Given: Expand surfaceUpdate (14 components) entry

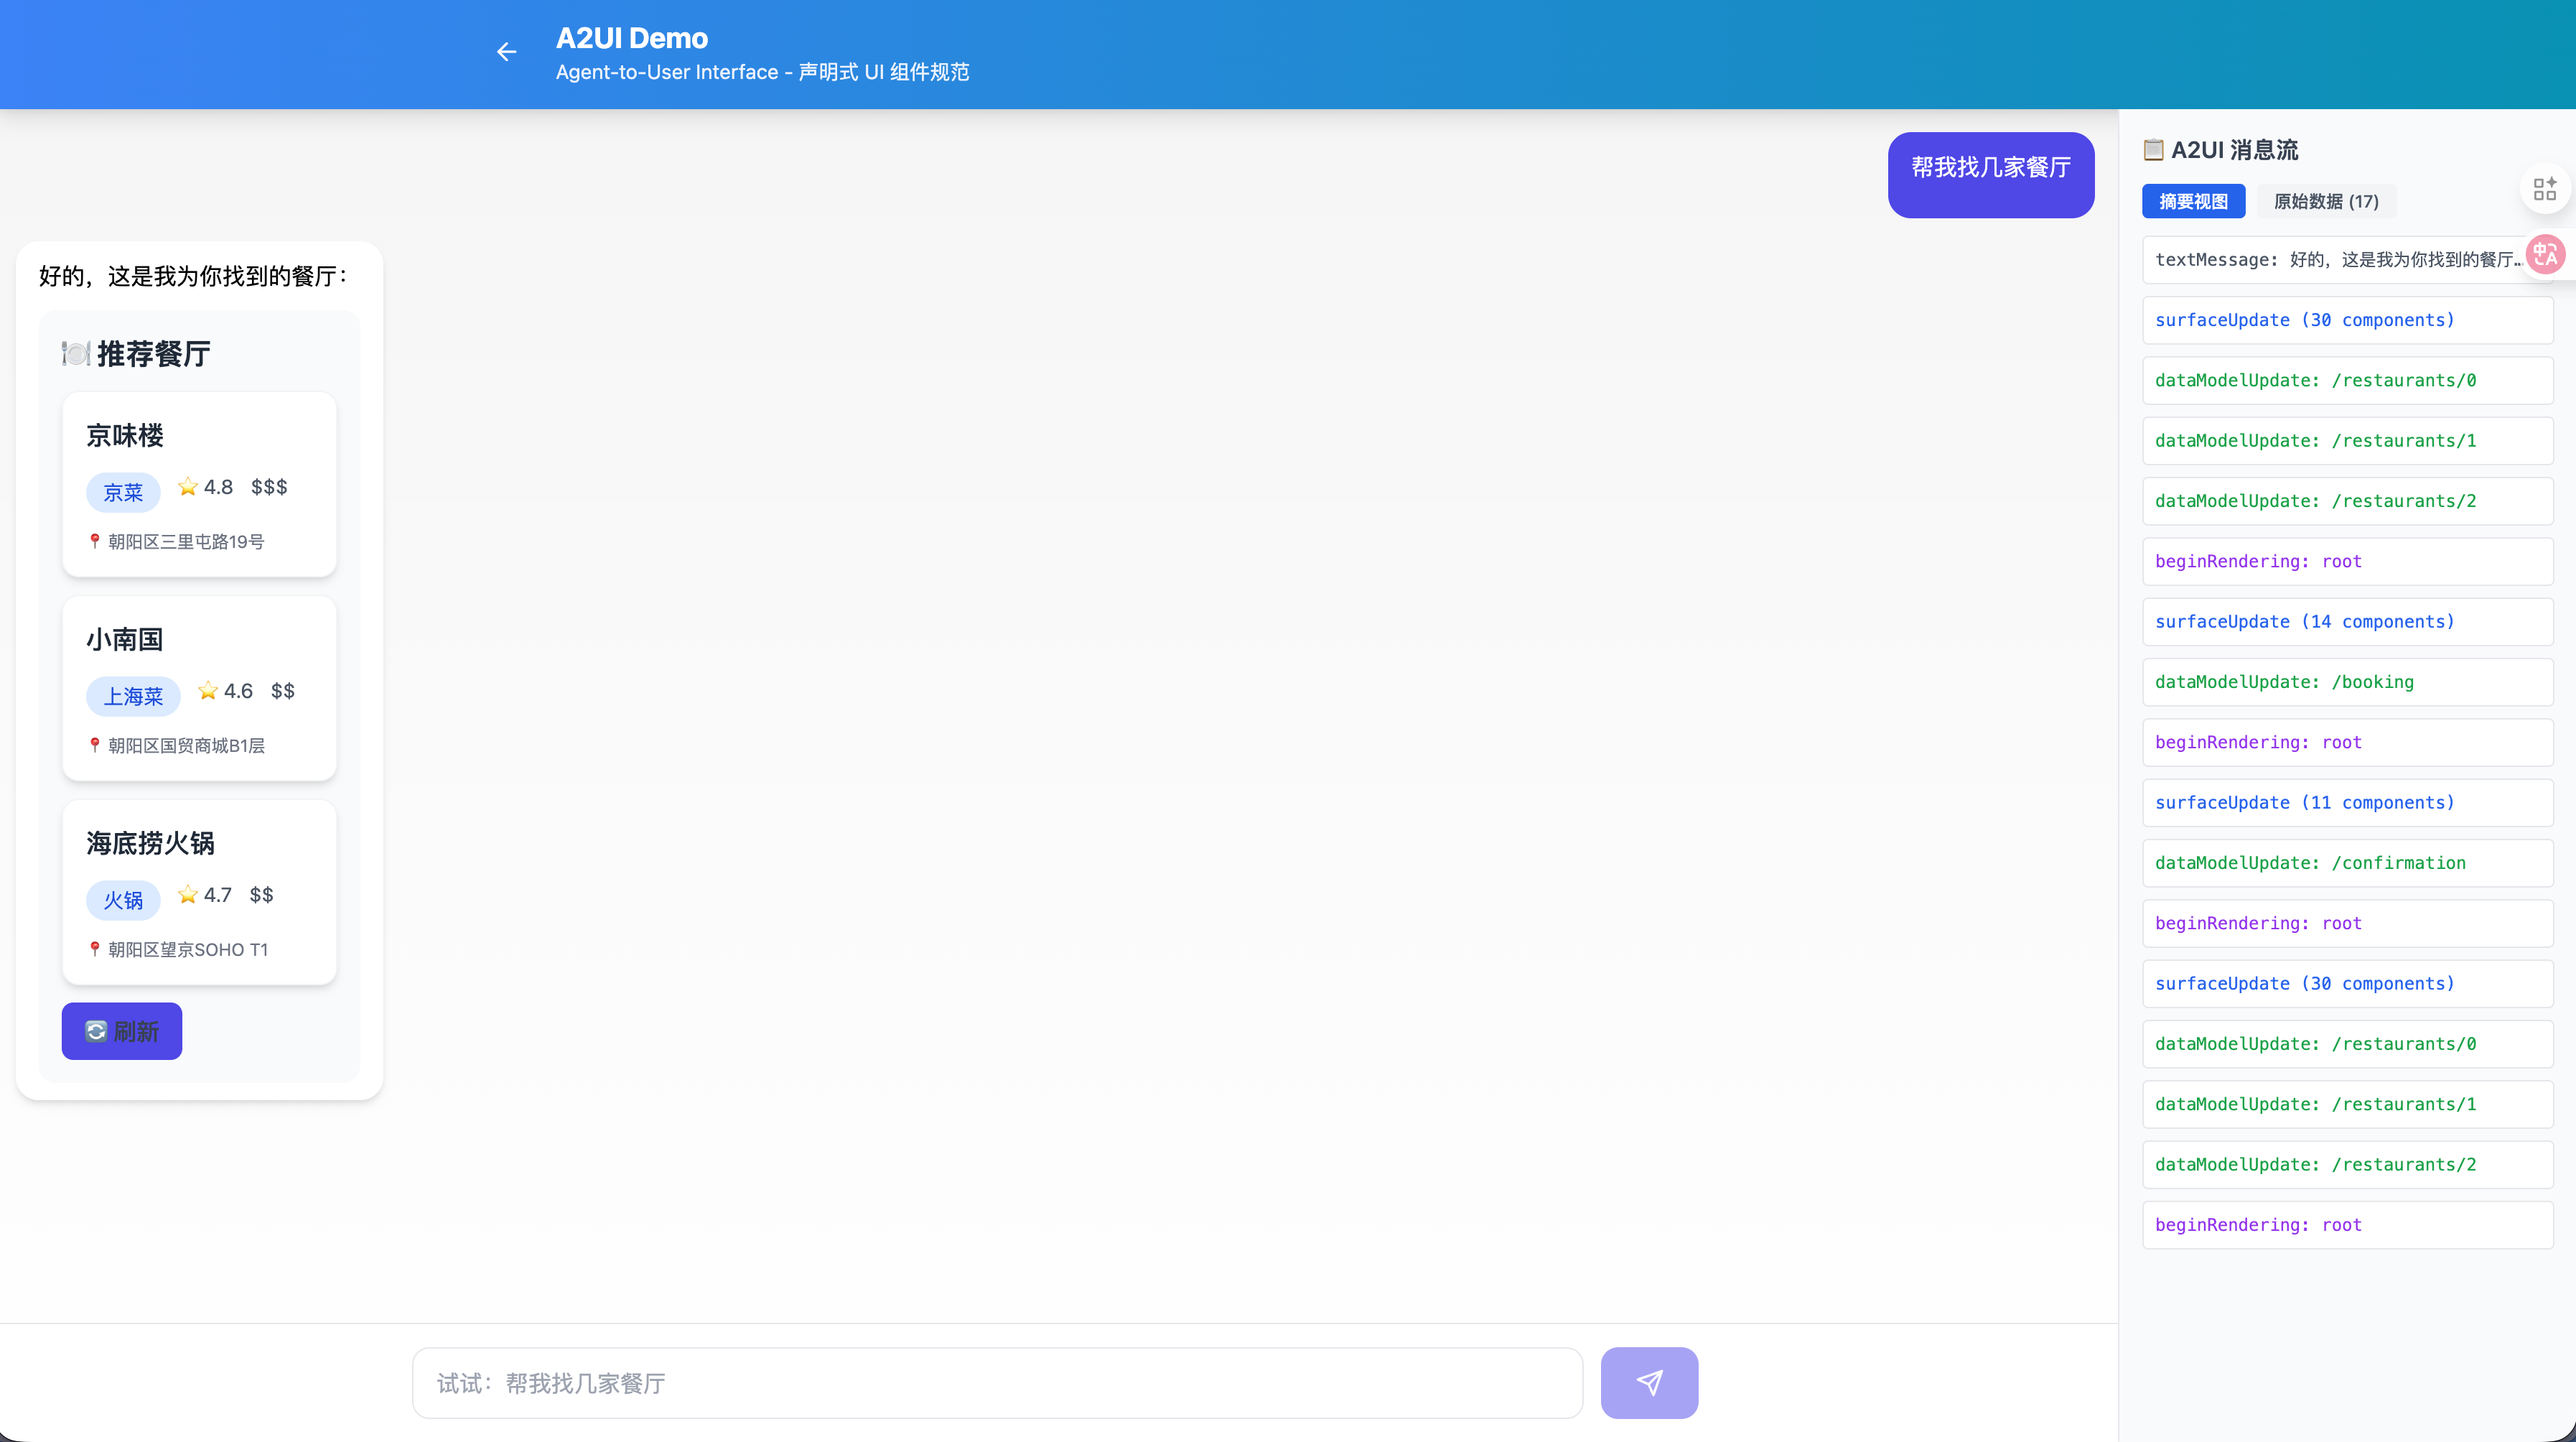Looking at the screenshot, I should click(2346, 621).
